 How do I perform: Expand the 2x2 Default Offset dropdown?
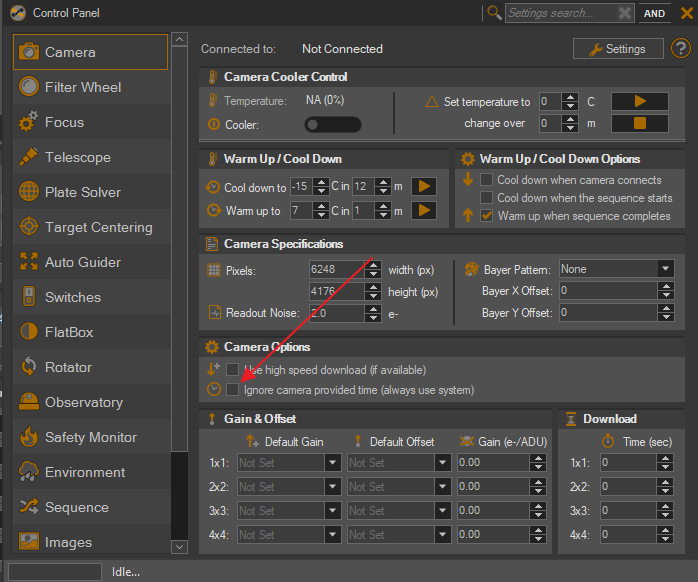[442, 487]
